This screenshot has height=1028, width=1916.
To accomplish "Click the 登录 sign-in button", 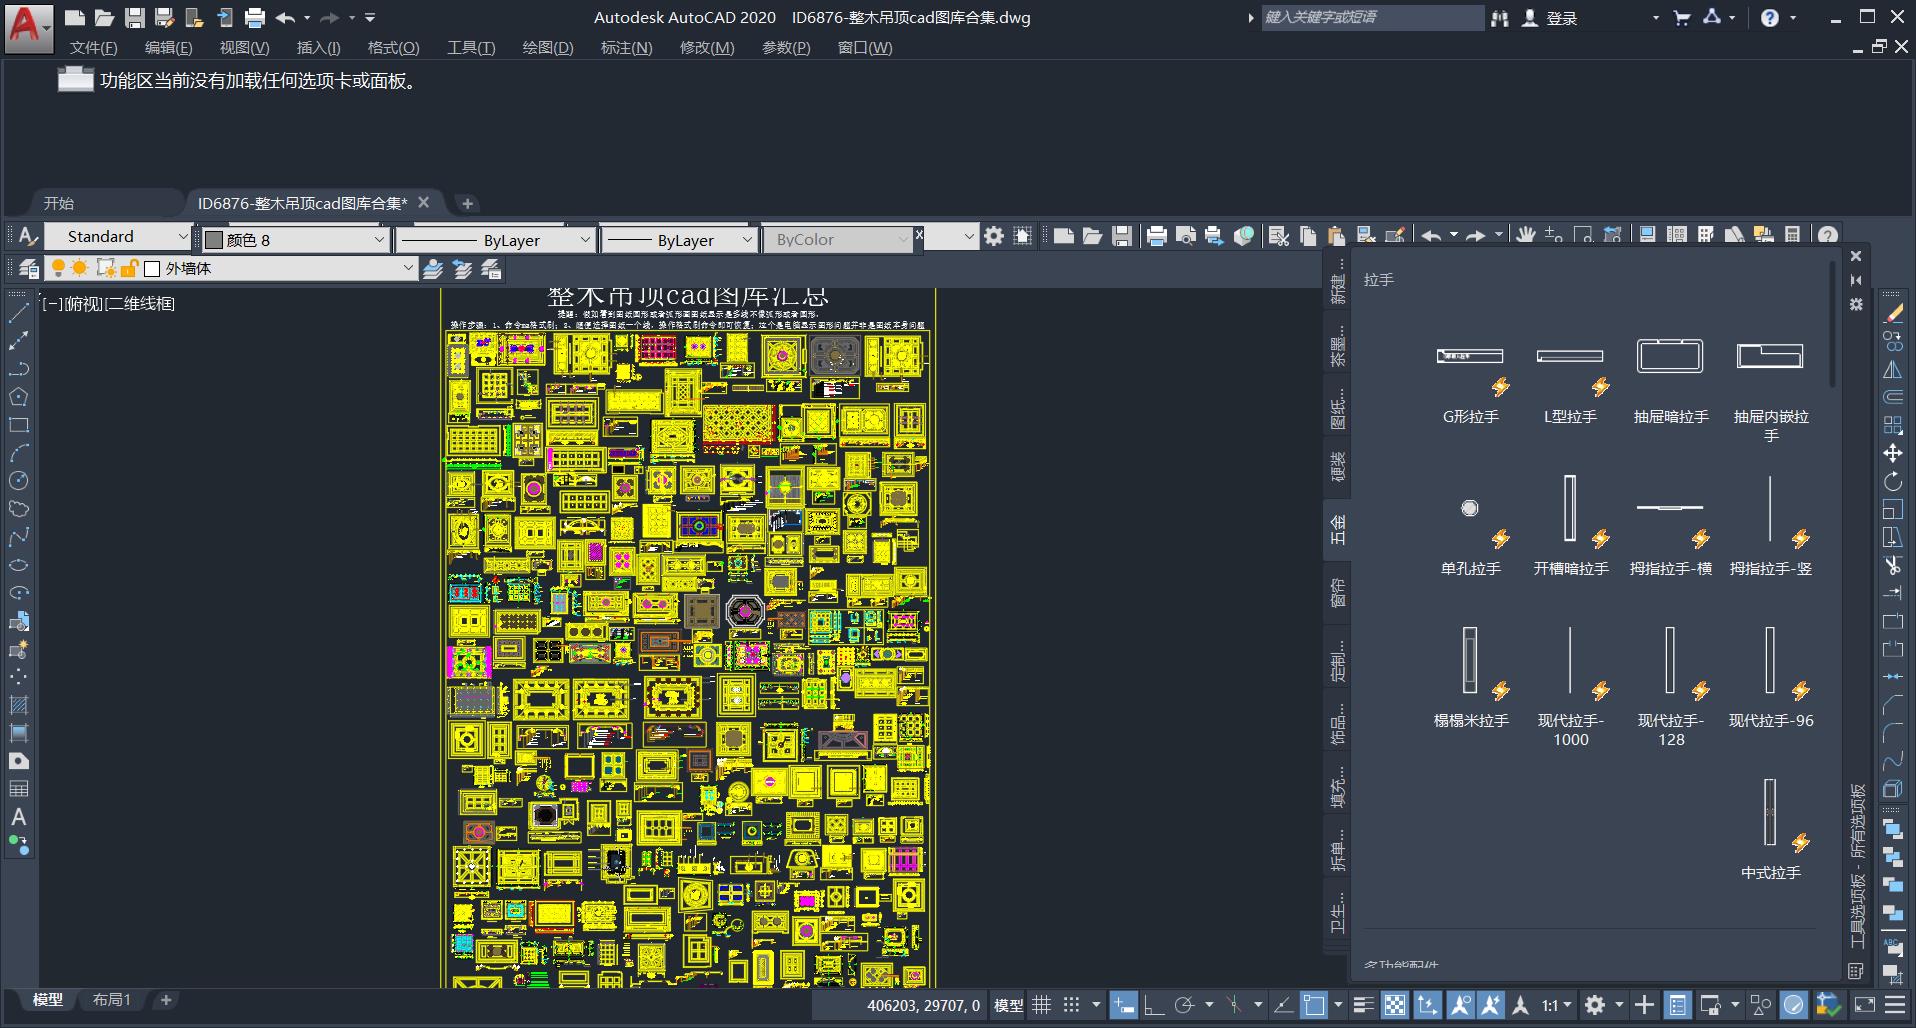I will pos(1560,18).
